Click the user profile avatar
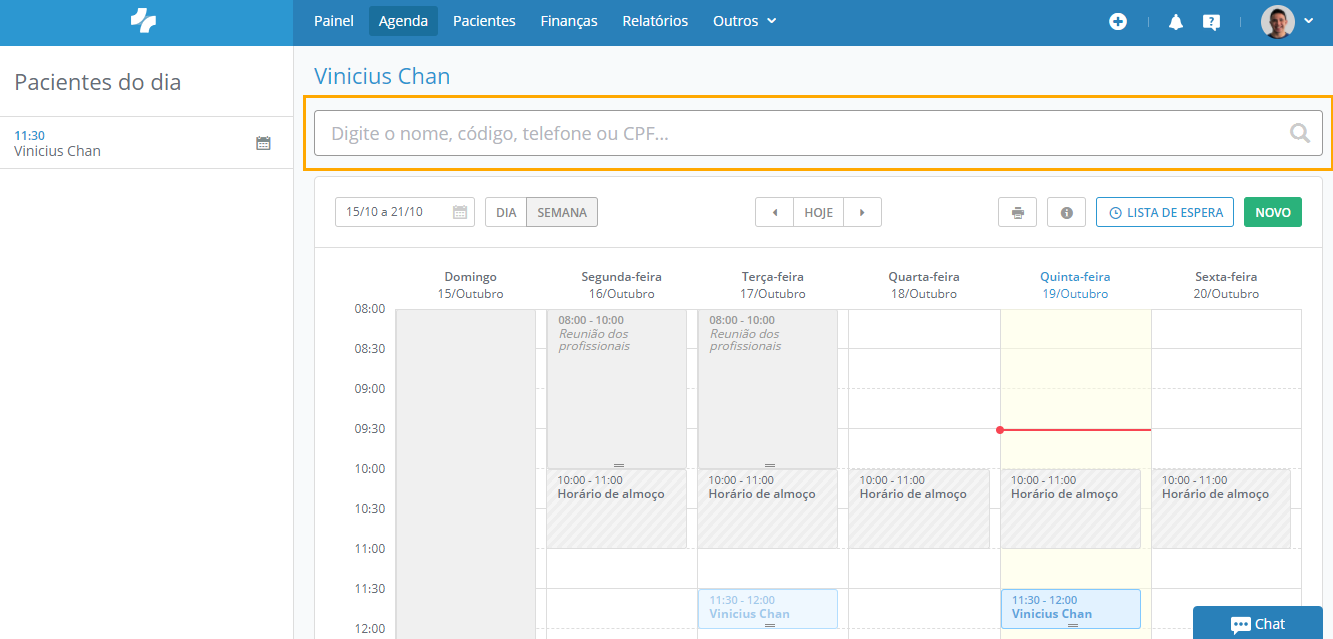This screenshot has width=1333, height=639. pos(1278,21)
